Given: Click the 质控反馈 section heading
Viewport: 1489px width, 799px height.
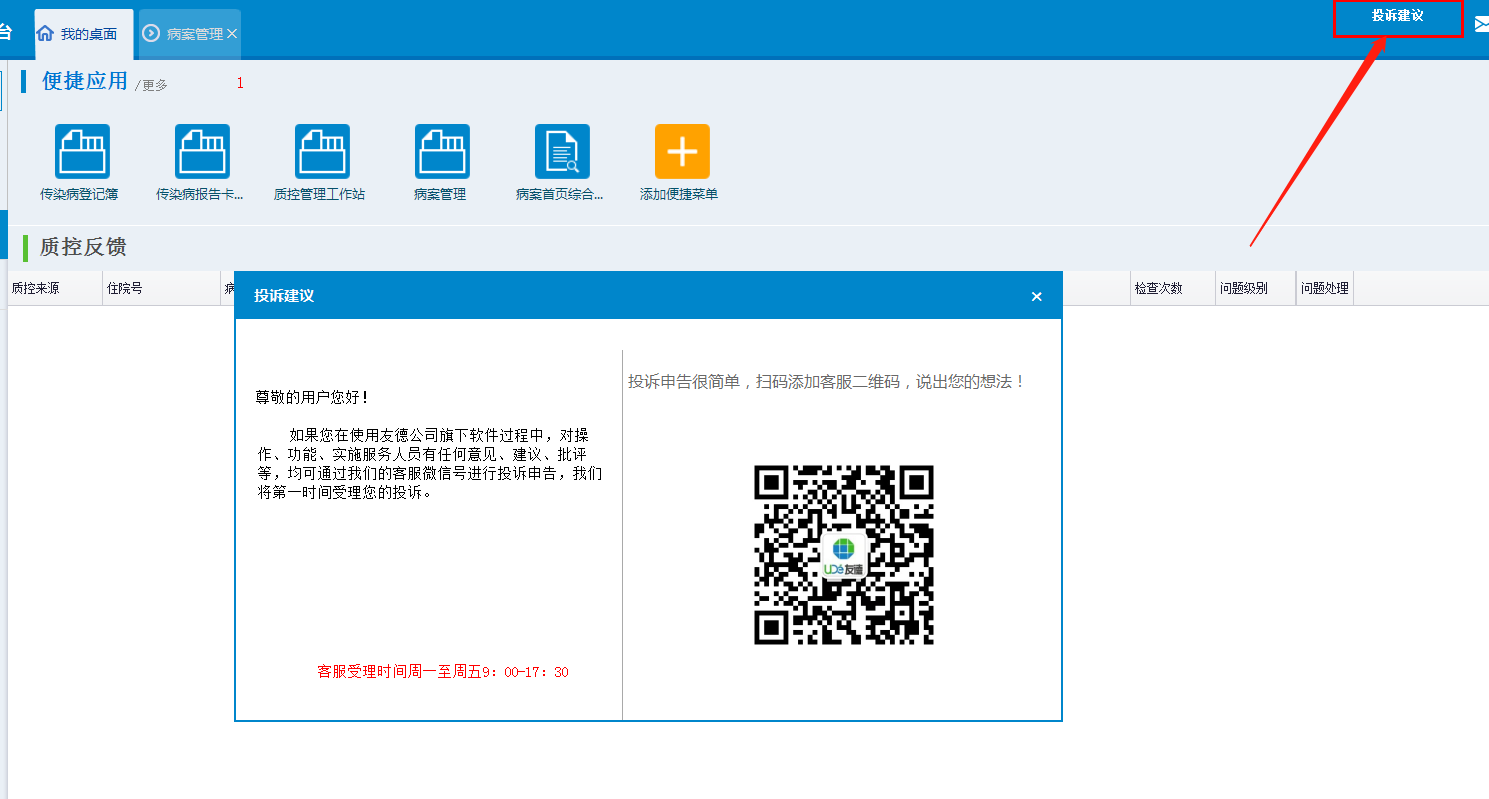Looking at the screenshot, I should (83, 247).
